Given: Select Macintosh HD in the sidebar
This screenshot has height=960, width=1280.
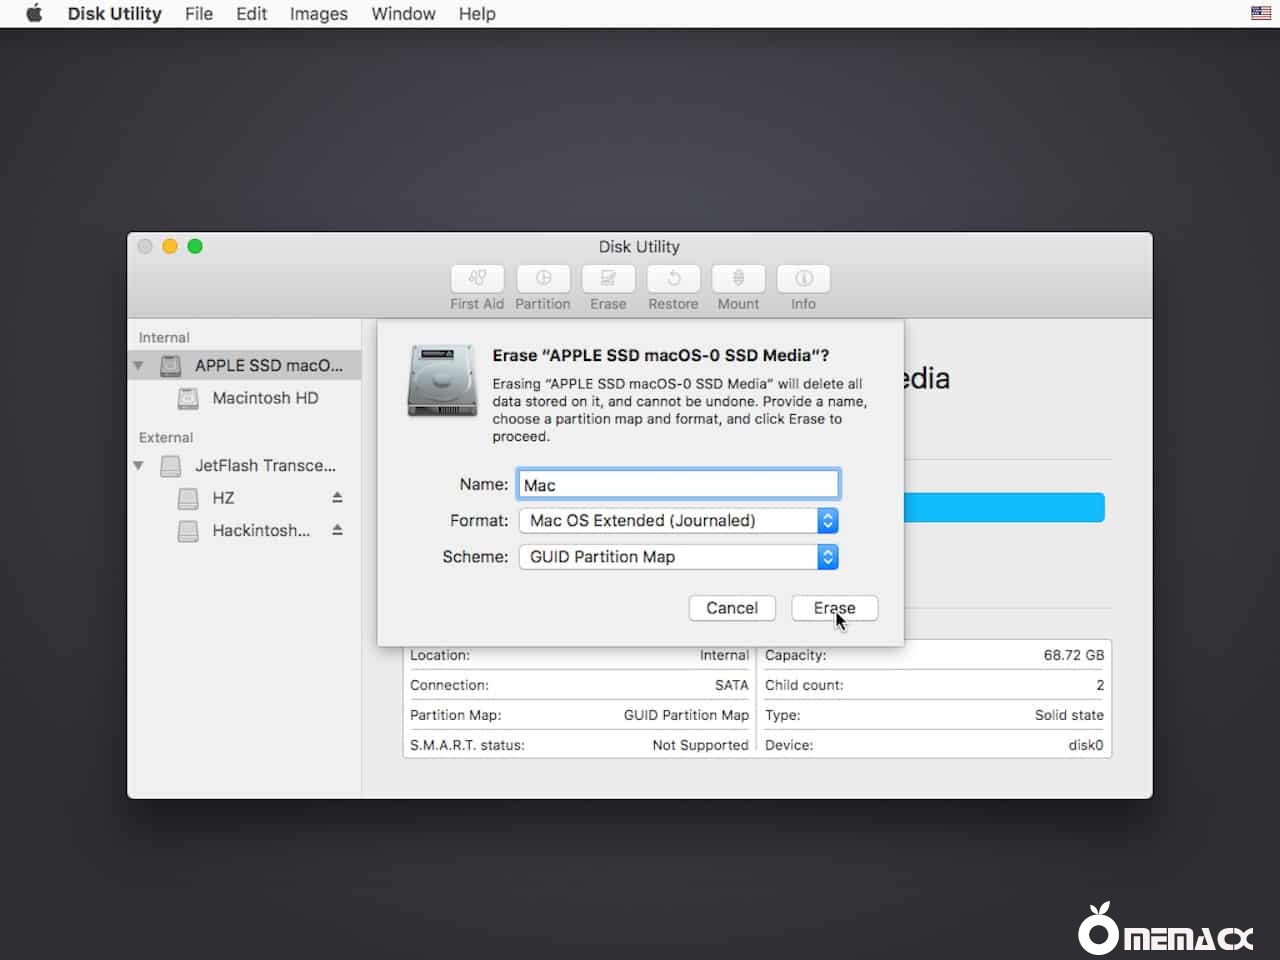Looking at the screenshot, I should point(265,398).
